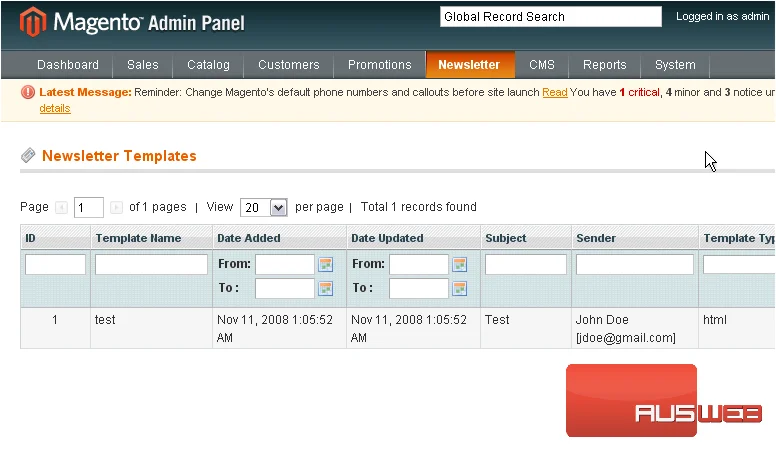
Task: Focus the Global Record Search field
Action: 551,17
